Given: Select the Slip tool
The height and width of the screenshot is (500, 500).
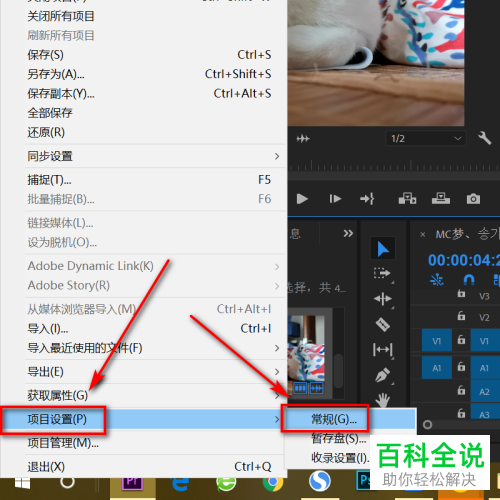Looking at the screenshot, I should coord(383,350).
